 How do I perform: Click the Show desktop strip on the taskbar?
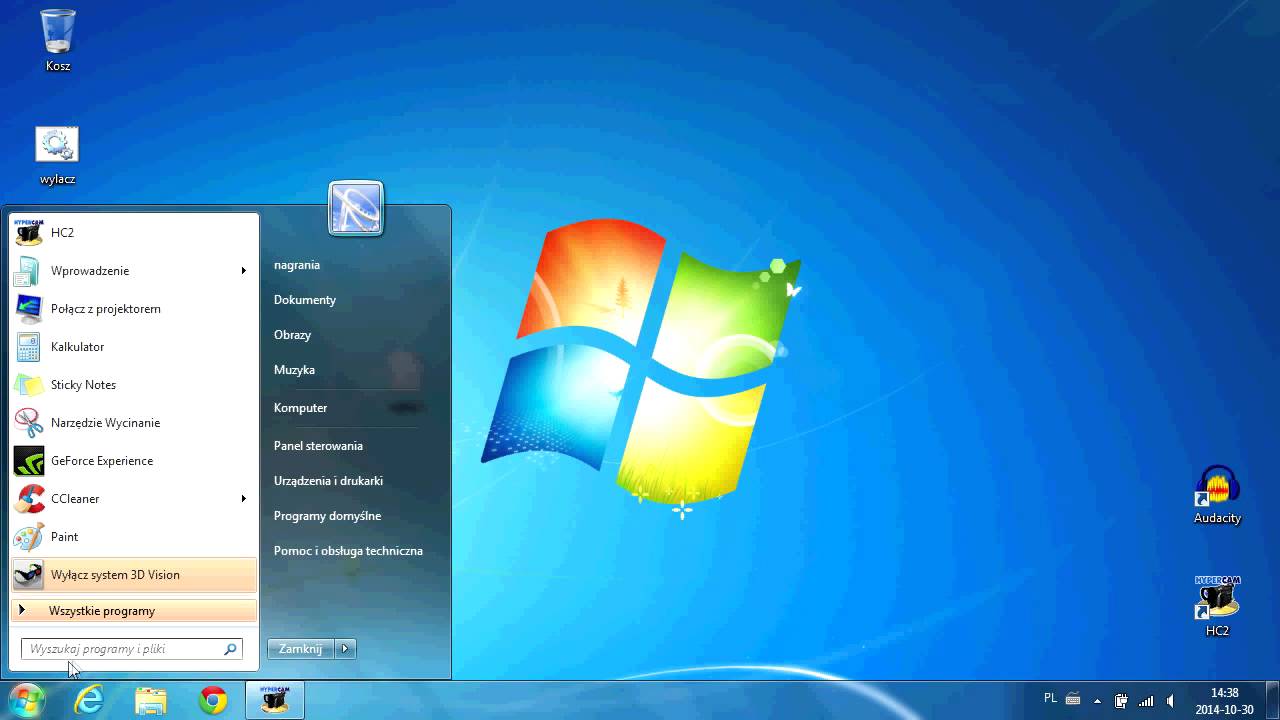[x=1272, y=701]
